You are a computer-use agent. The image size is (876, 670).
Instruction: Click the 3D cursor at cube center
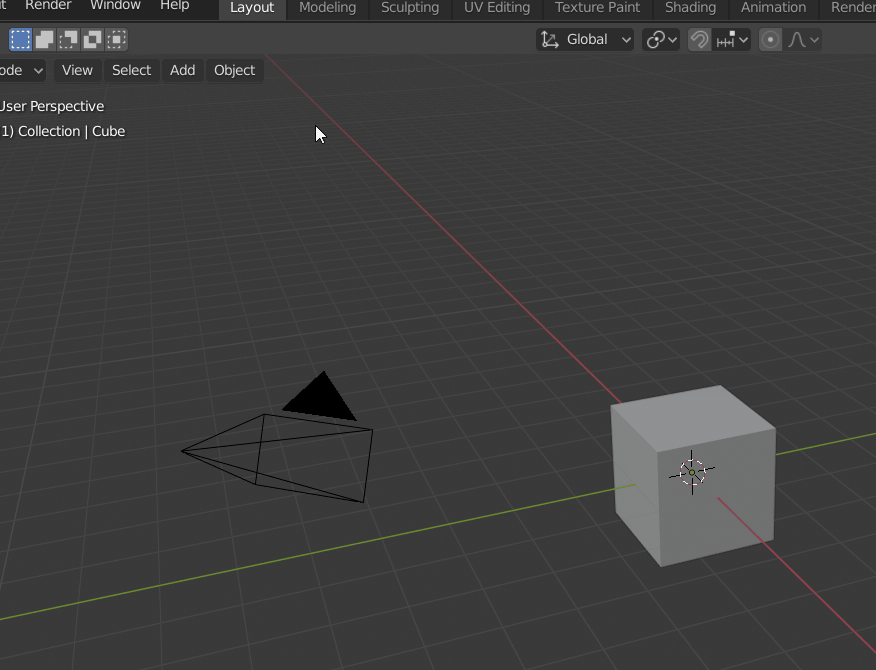point(692,473)
